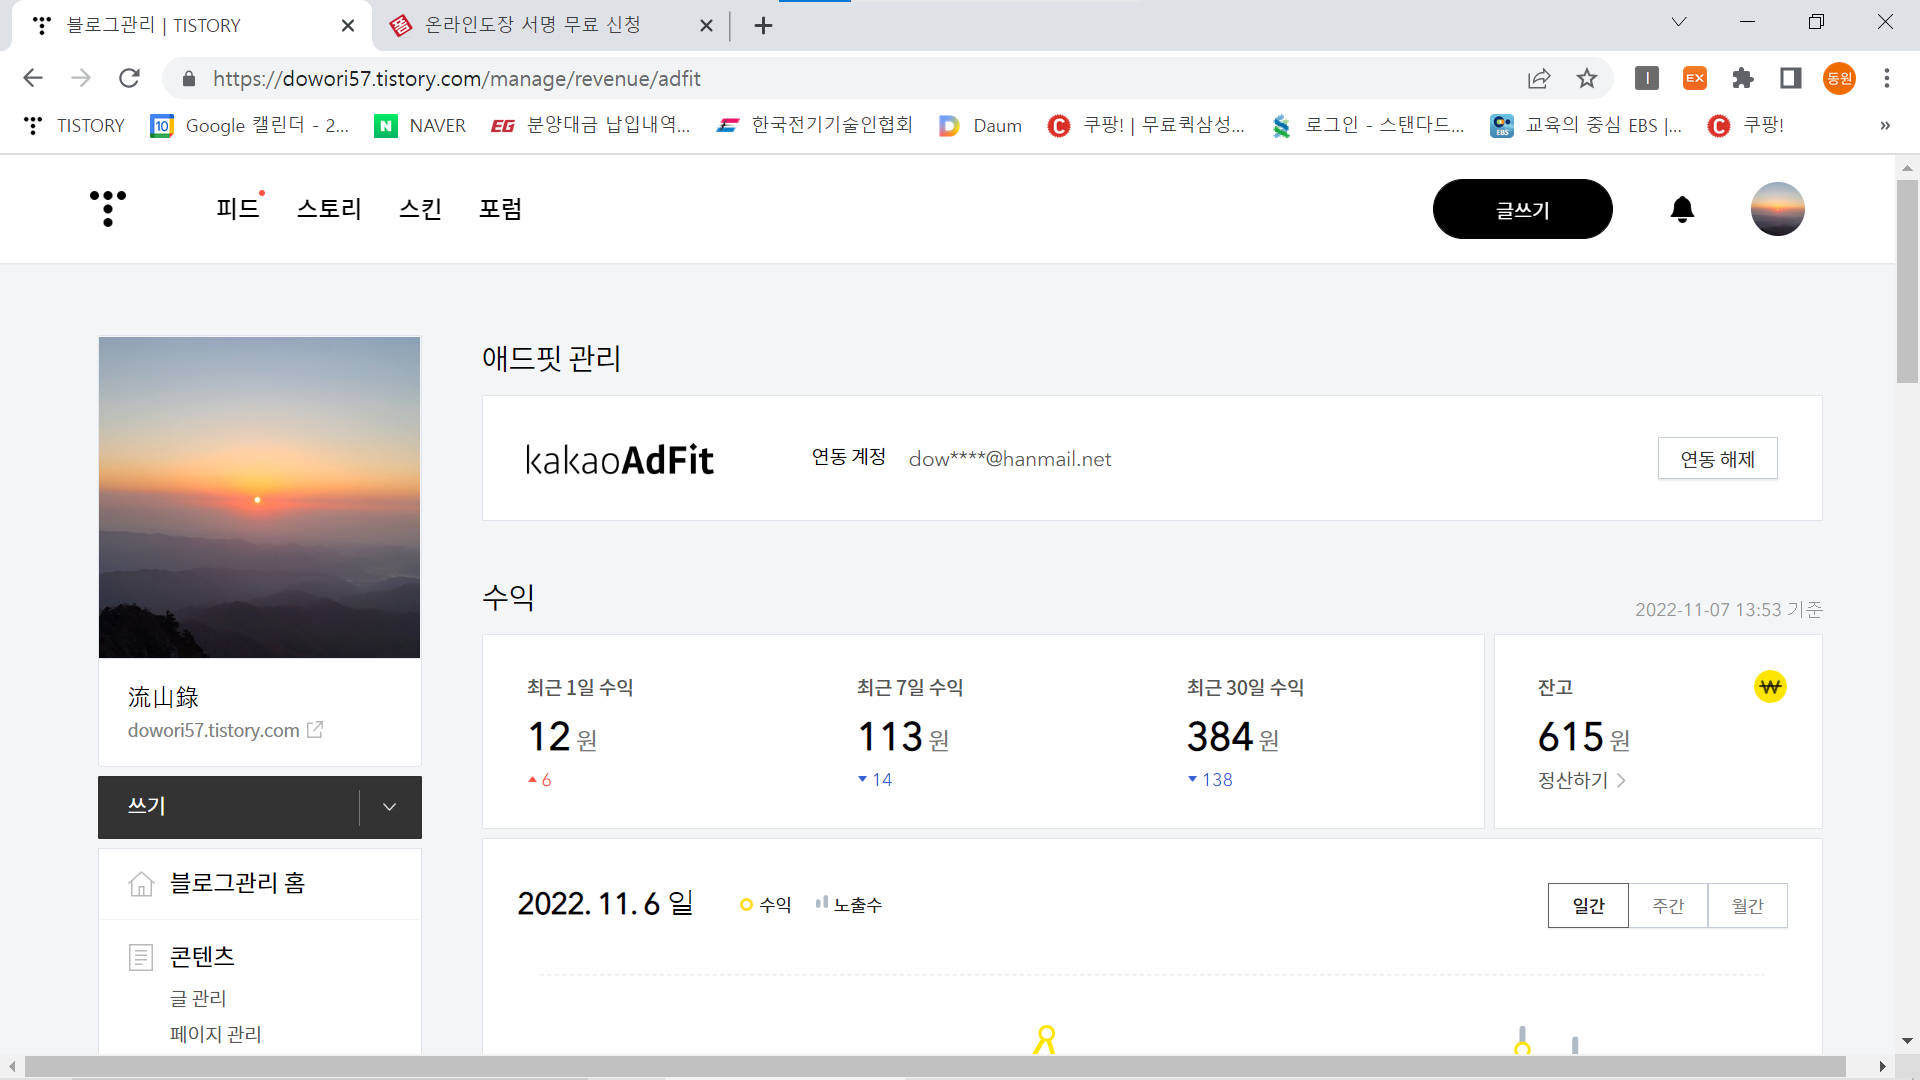The width and height of the screenshot is (1920, 1080).
Task: Bookmark the page with the star icon
Action: click(1587, 78)
